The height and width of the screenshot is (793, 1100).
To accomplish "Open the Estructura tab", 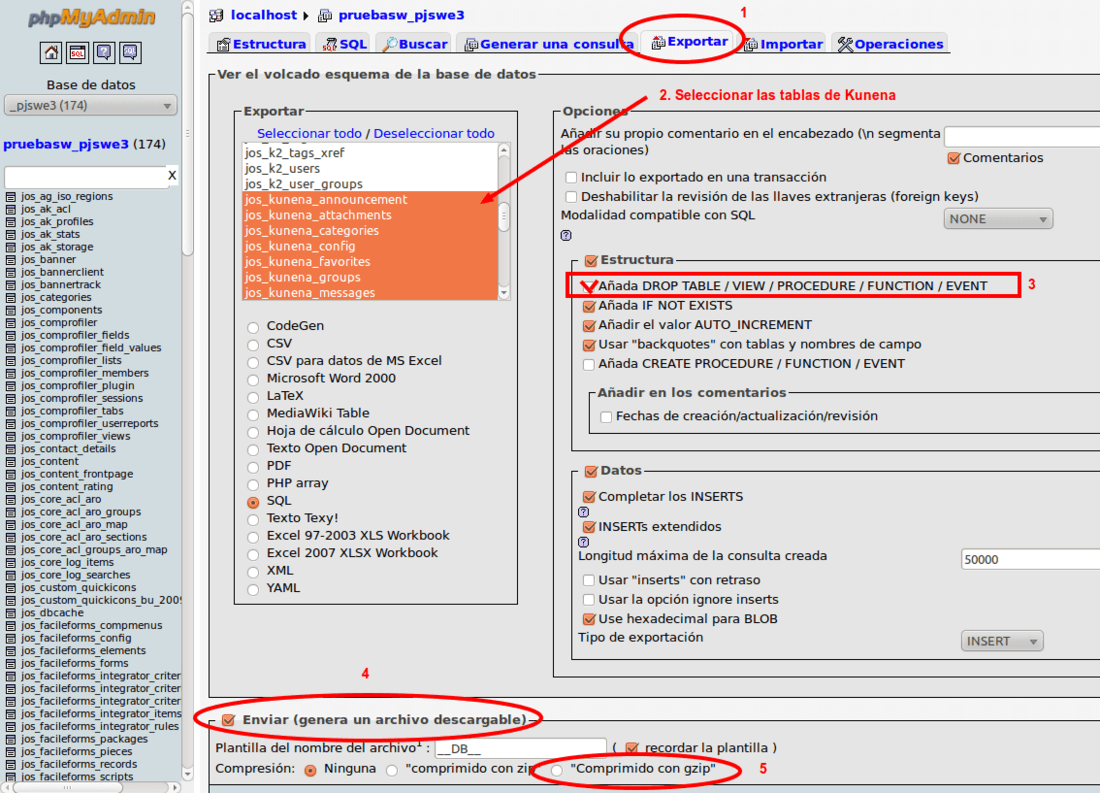I will pyautogui.click(x=262, y=44).
